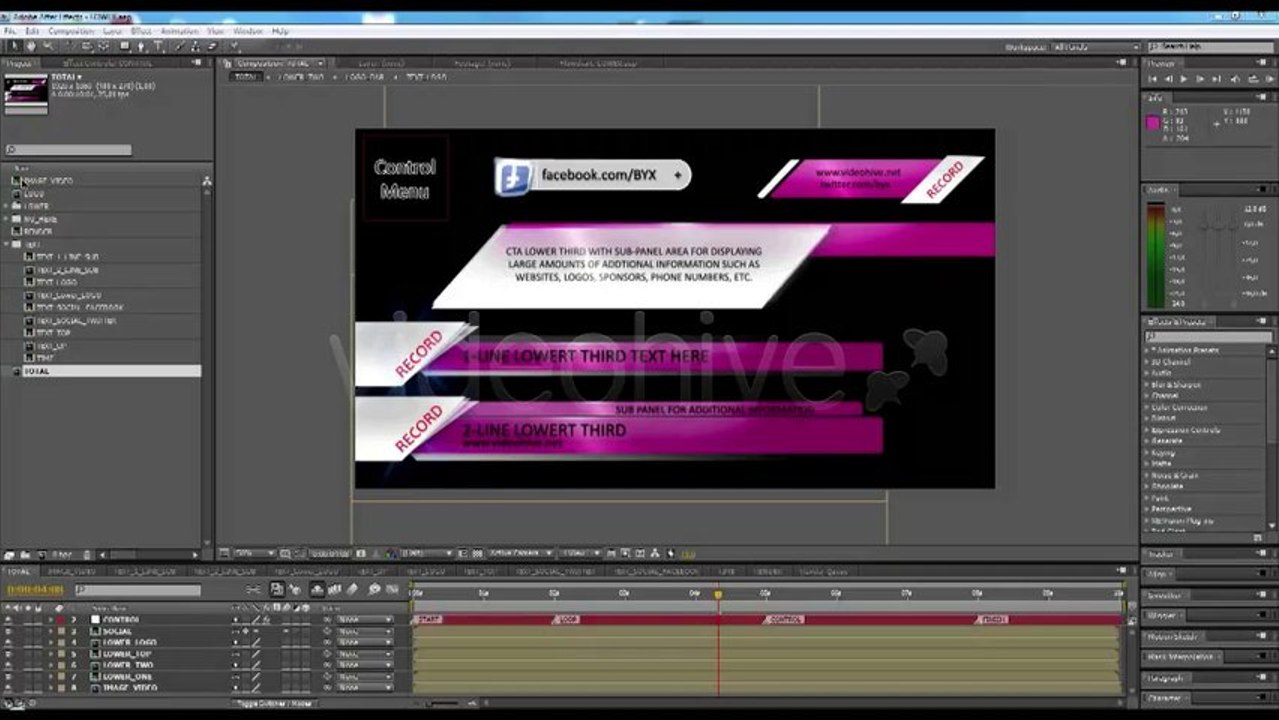The image size is (1279, 720).
Task: Open the File menu
Action: 10,31
